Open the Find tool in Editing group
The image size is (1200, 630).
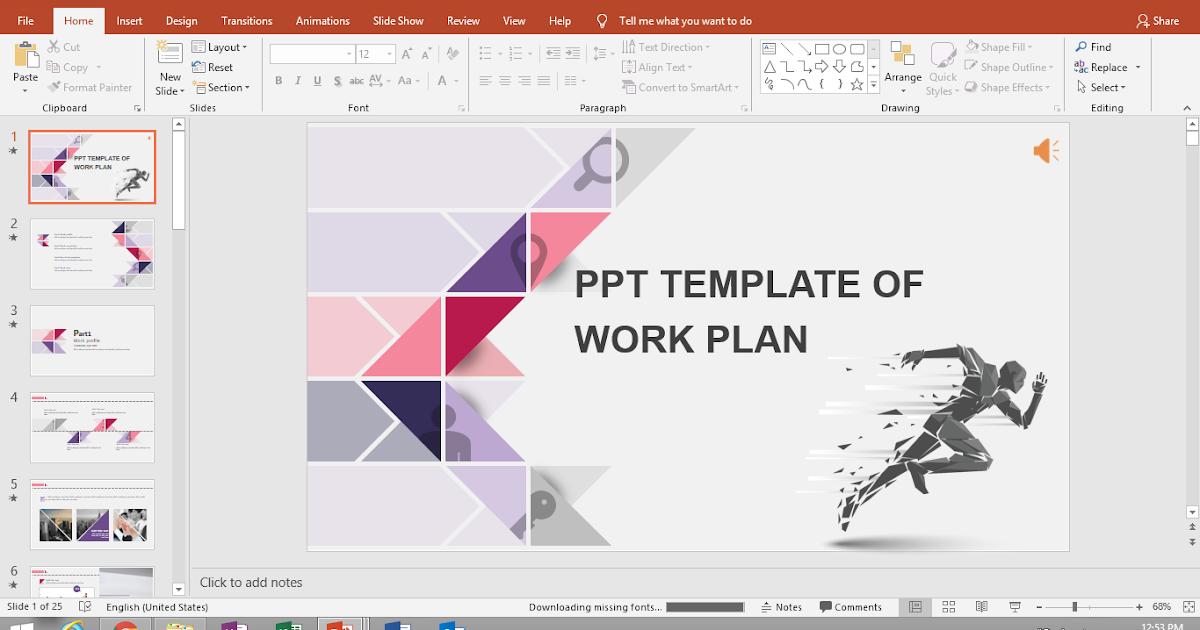pyautogui.click(x=1098, y=46)
